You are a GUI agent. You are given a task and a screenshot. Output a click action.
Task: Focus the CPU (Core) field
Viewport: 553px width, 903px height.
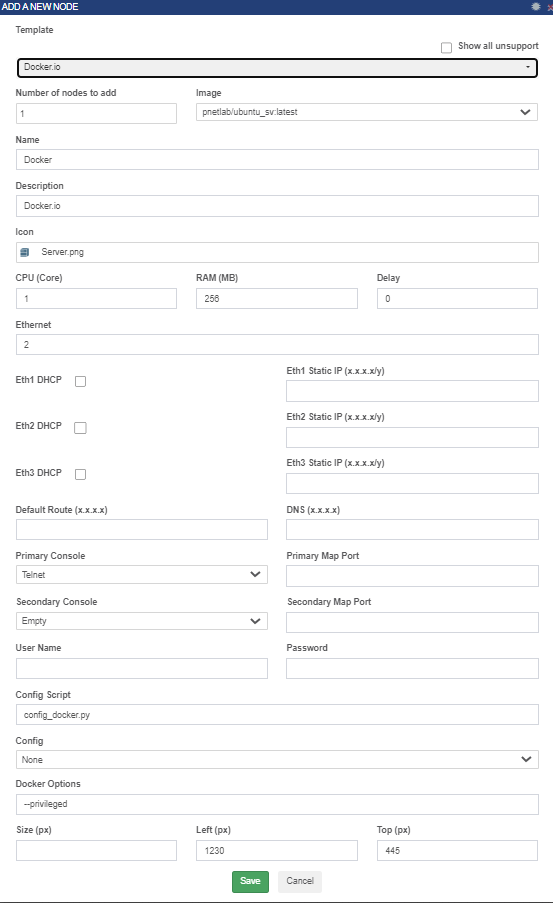pyautogui.click(x=96, y=298)
